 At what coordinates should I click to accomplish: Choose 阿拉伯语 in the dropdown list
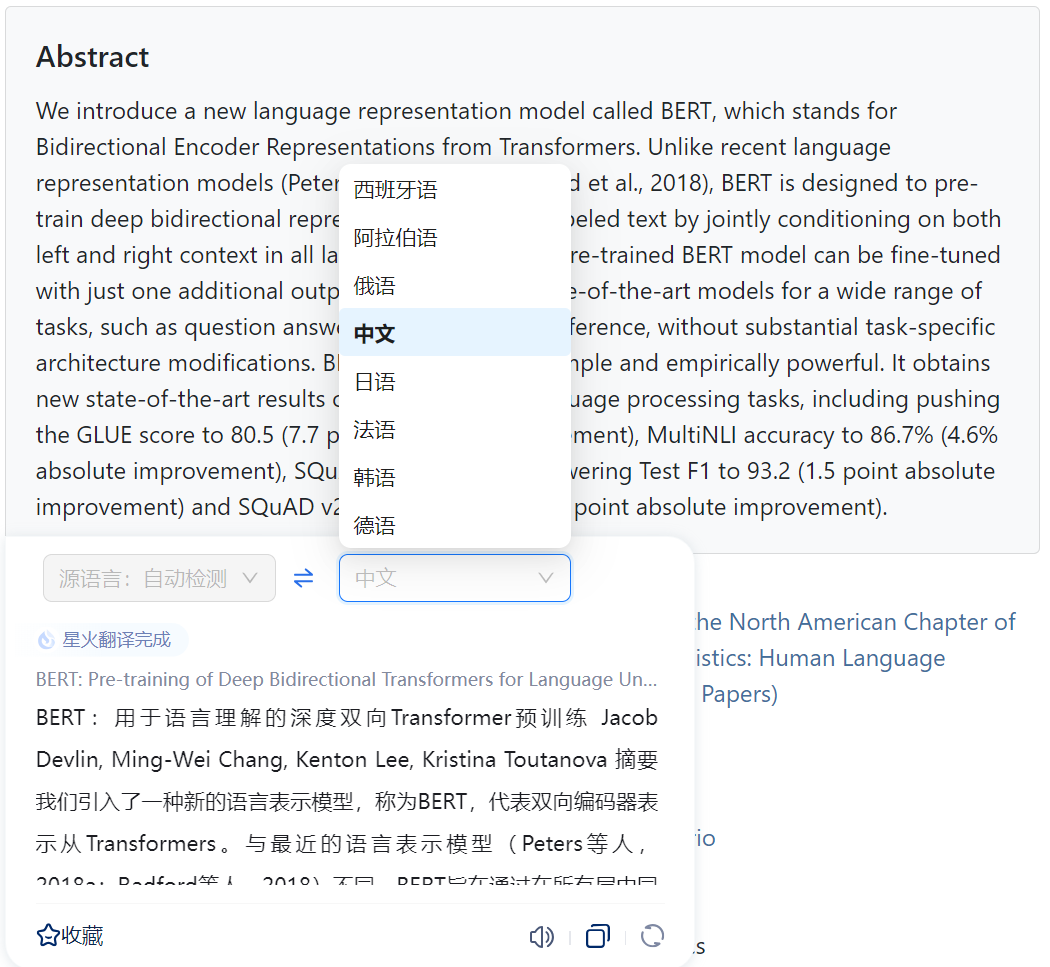click(455, 238)
